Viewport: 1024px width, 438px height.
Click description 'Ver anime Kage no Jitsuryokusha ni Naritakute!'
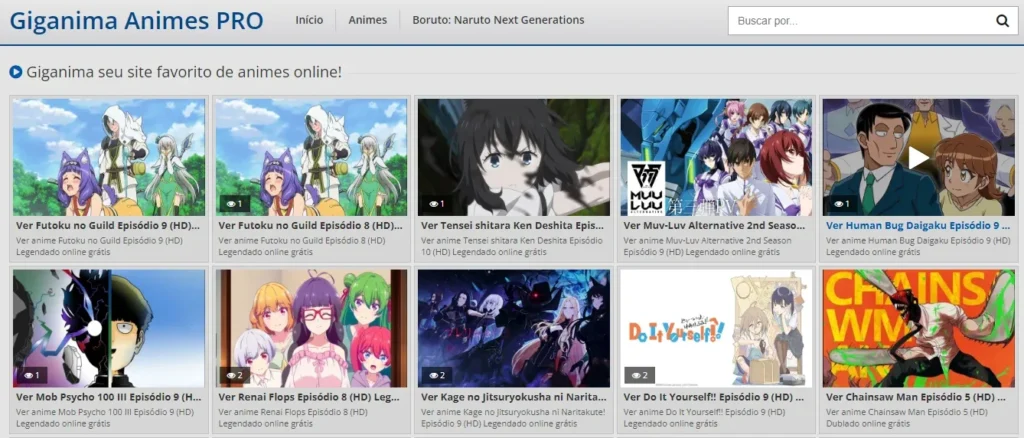513,412
